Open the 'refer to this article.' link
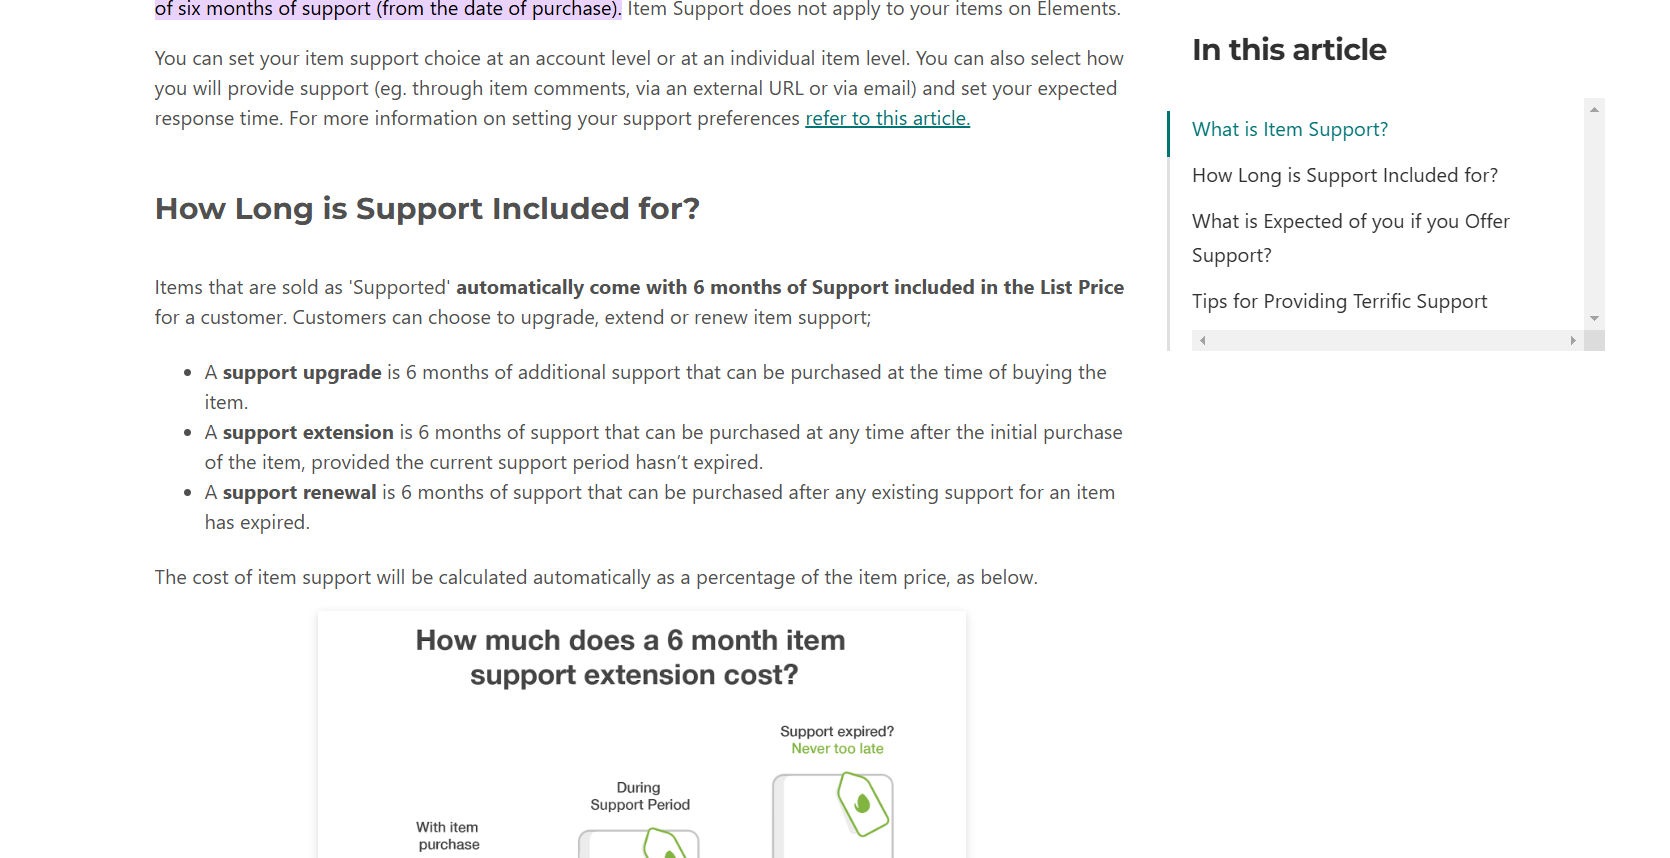1670x858 pixels. tap(887, 118)
